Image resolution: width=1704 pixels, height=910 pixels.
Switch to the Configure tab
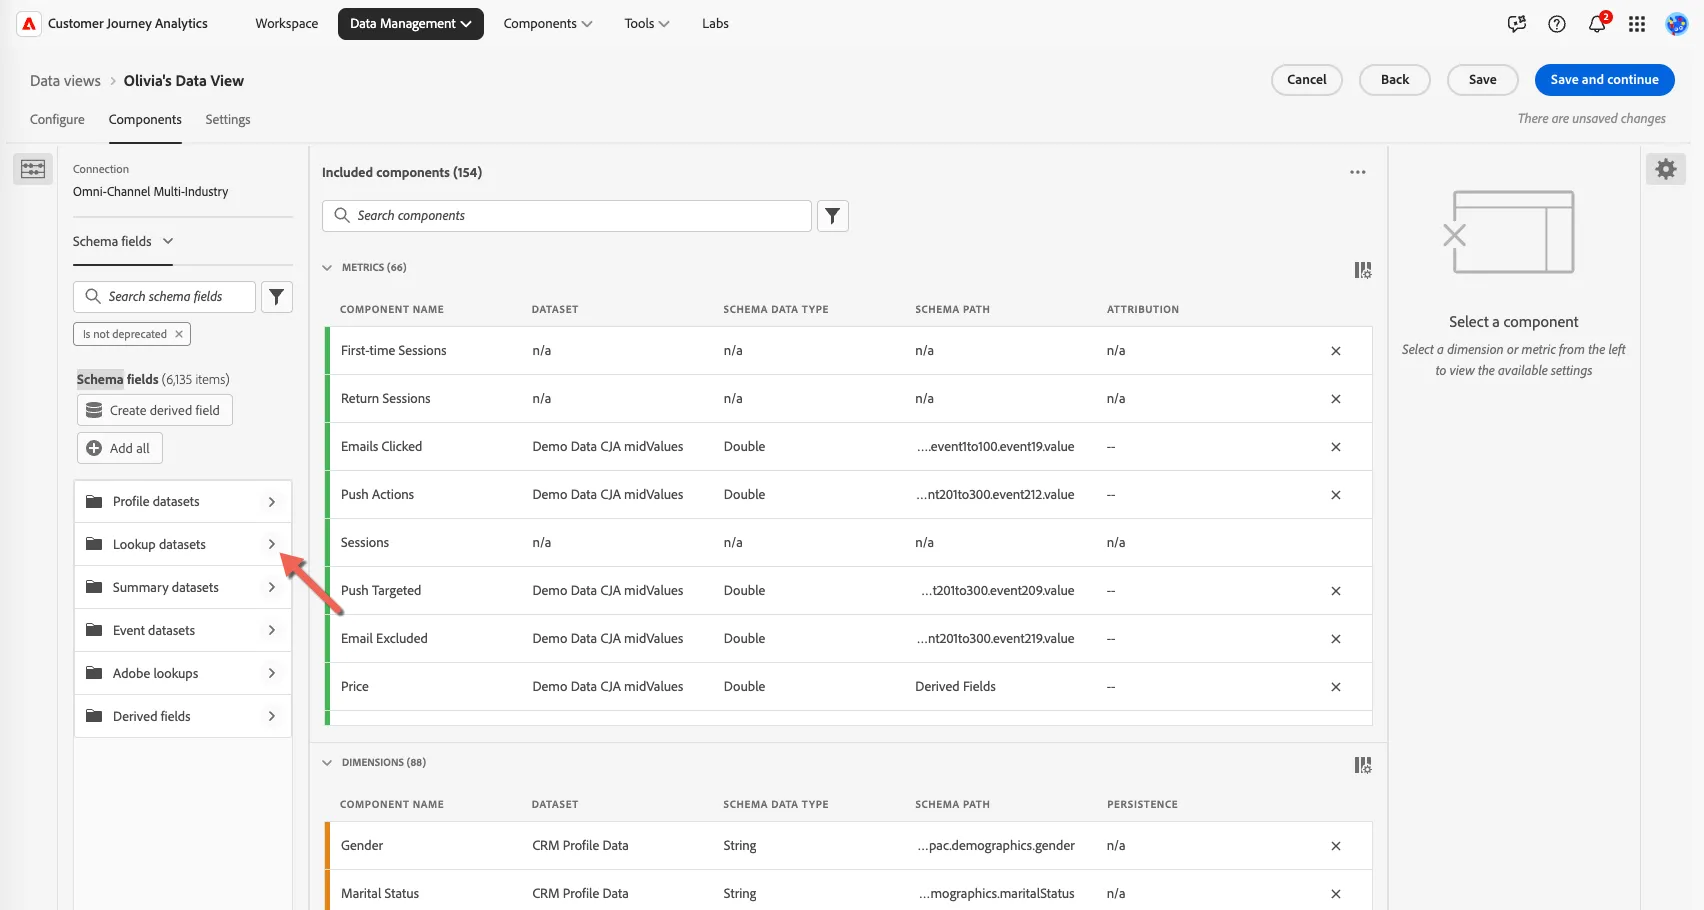(x=57, y=120)
